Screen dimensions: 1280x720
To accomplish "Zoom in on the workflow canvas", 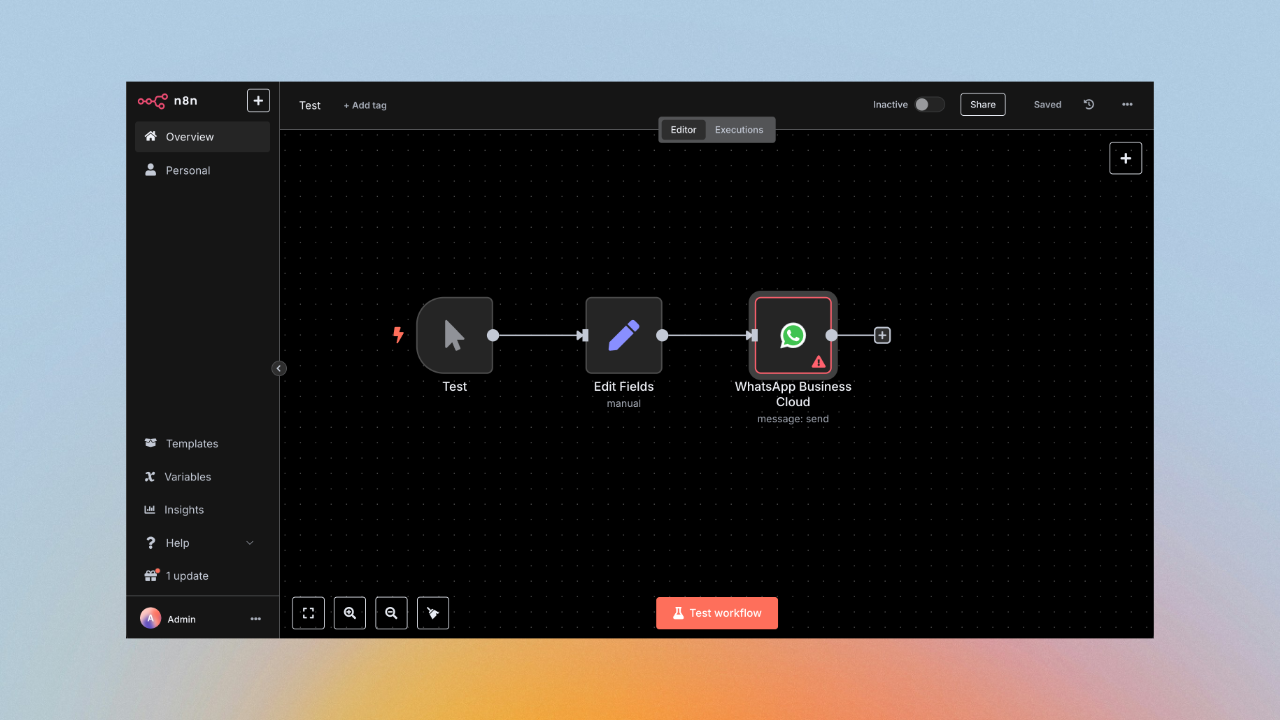I will (x=350, y=613).
